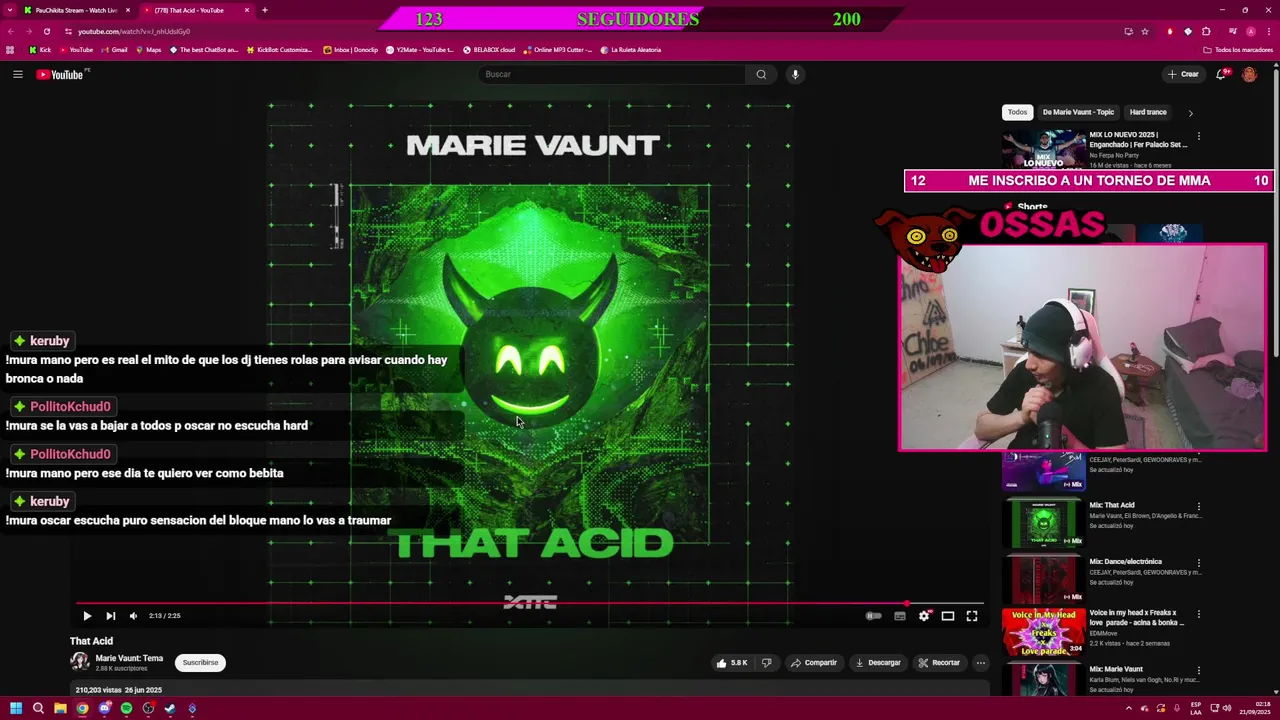The width and height of the screenshot is (1280, 720).
Task: Open options for MIX LO NUEVO 2025 video
Action: pos(1199,136)
